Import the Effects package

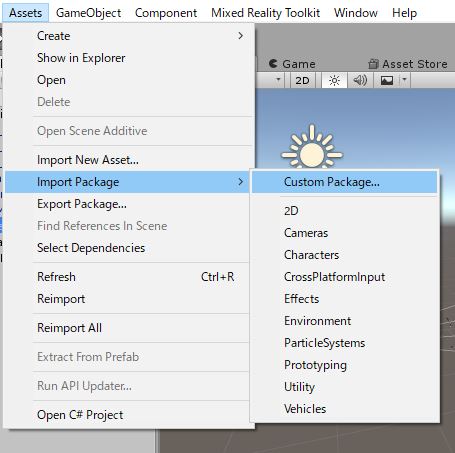coord(344,299)
